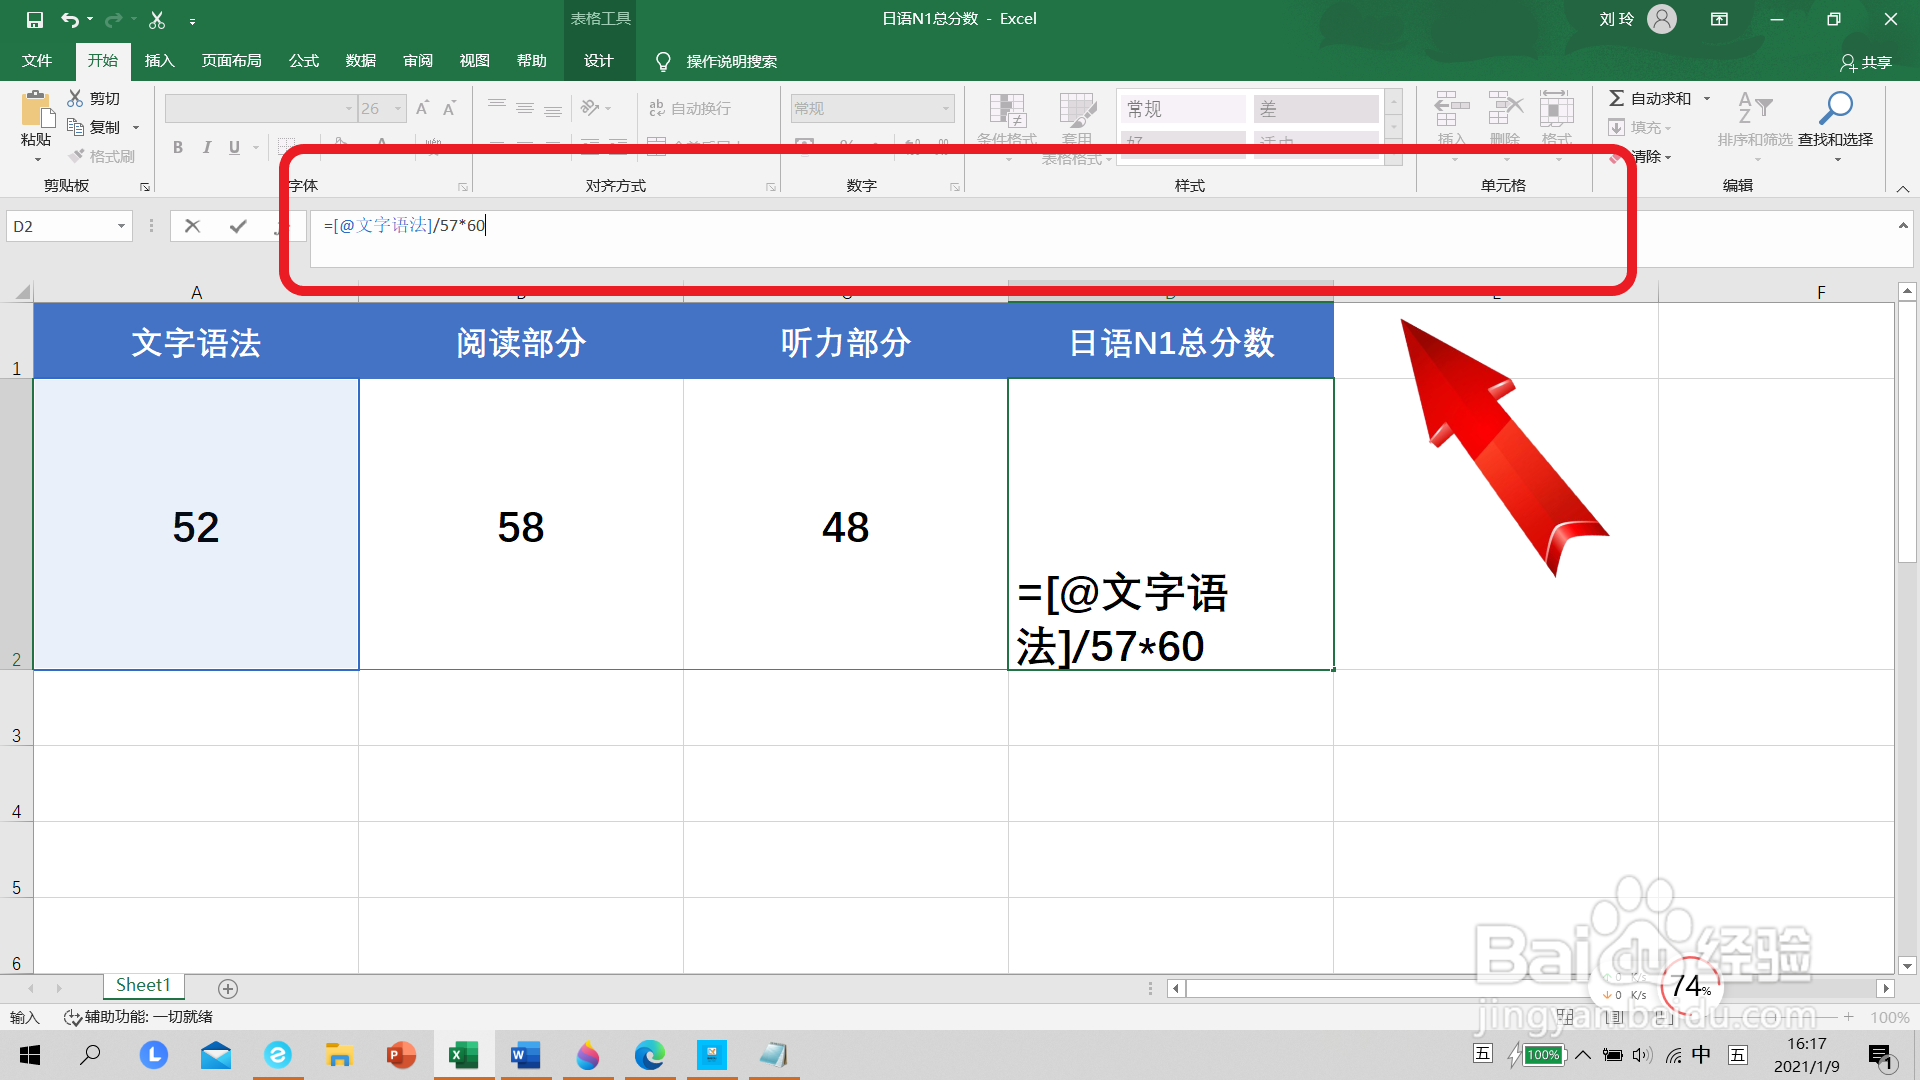Switch to the 插入 ribbon tab
Viewport: 1920px width, 1080px height.
coord(159,61)
